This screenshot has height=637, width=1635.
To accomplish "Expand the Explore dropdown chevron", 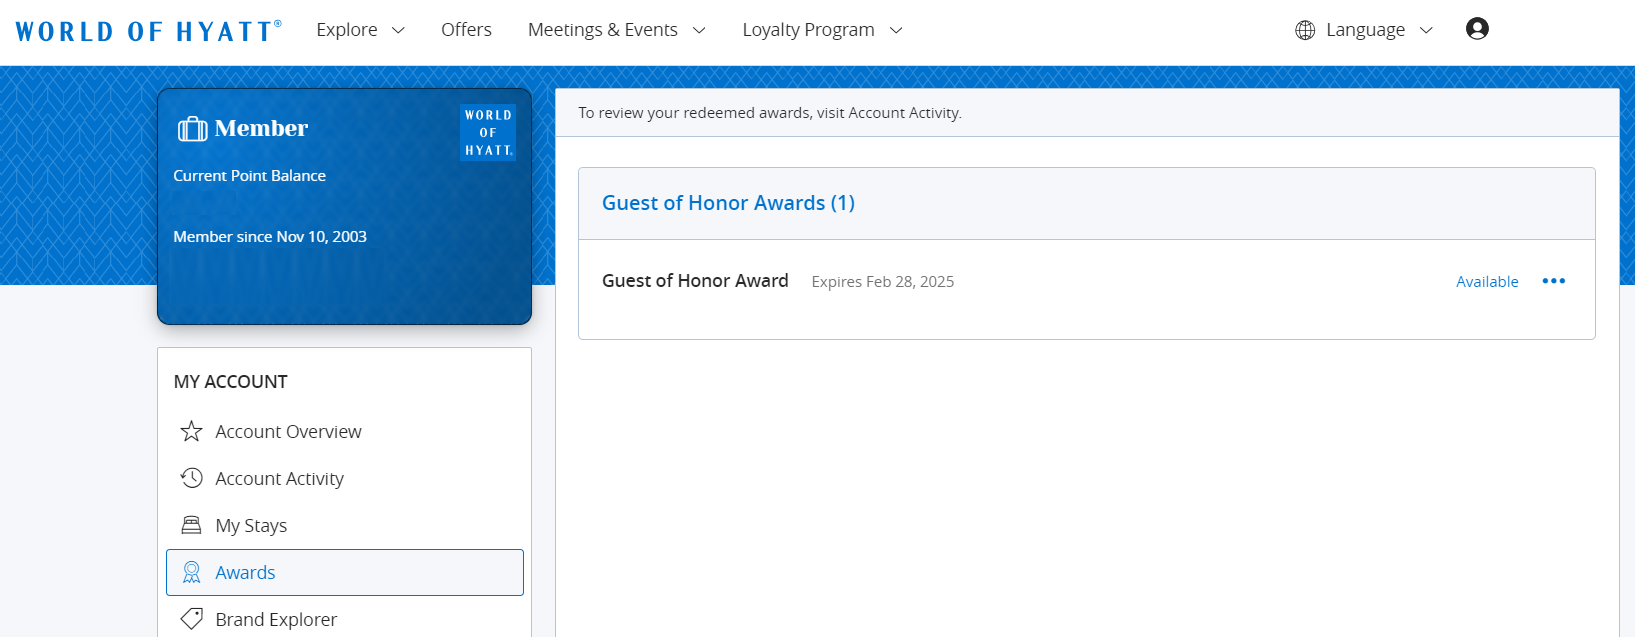I will 398,30.
